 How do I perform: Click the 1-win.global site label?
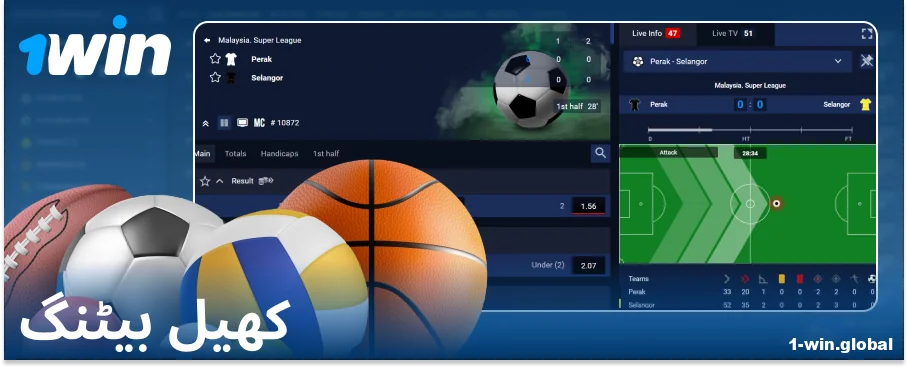pos(840,344)
